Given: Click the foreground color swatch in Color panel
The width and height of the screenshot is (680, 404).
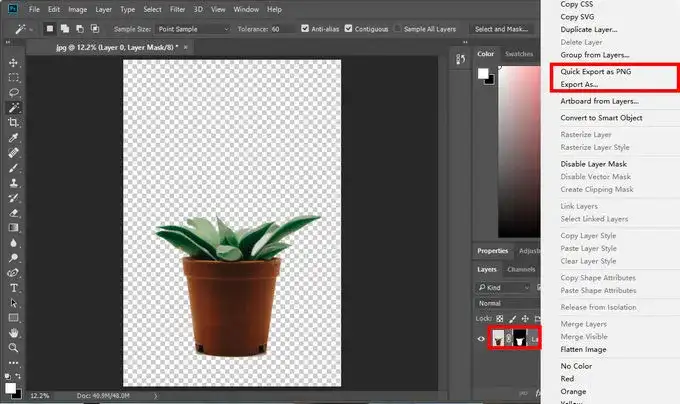Looking at the screenshot, I should coord(483,75).
